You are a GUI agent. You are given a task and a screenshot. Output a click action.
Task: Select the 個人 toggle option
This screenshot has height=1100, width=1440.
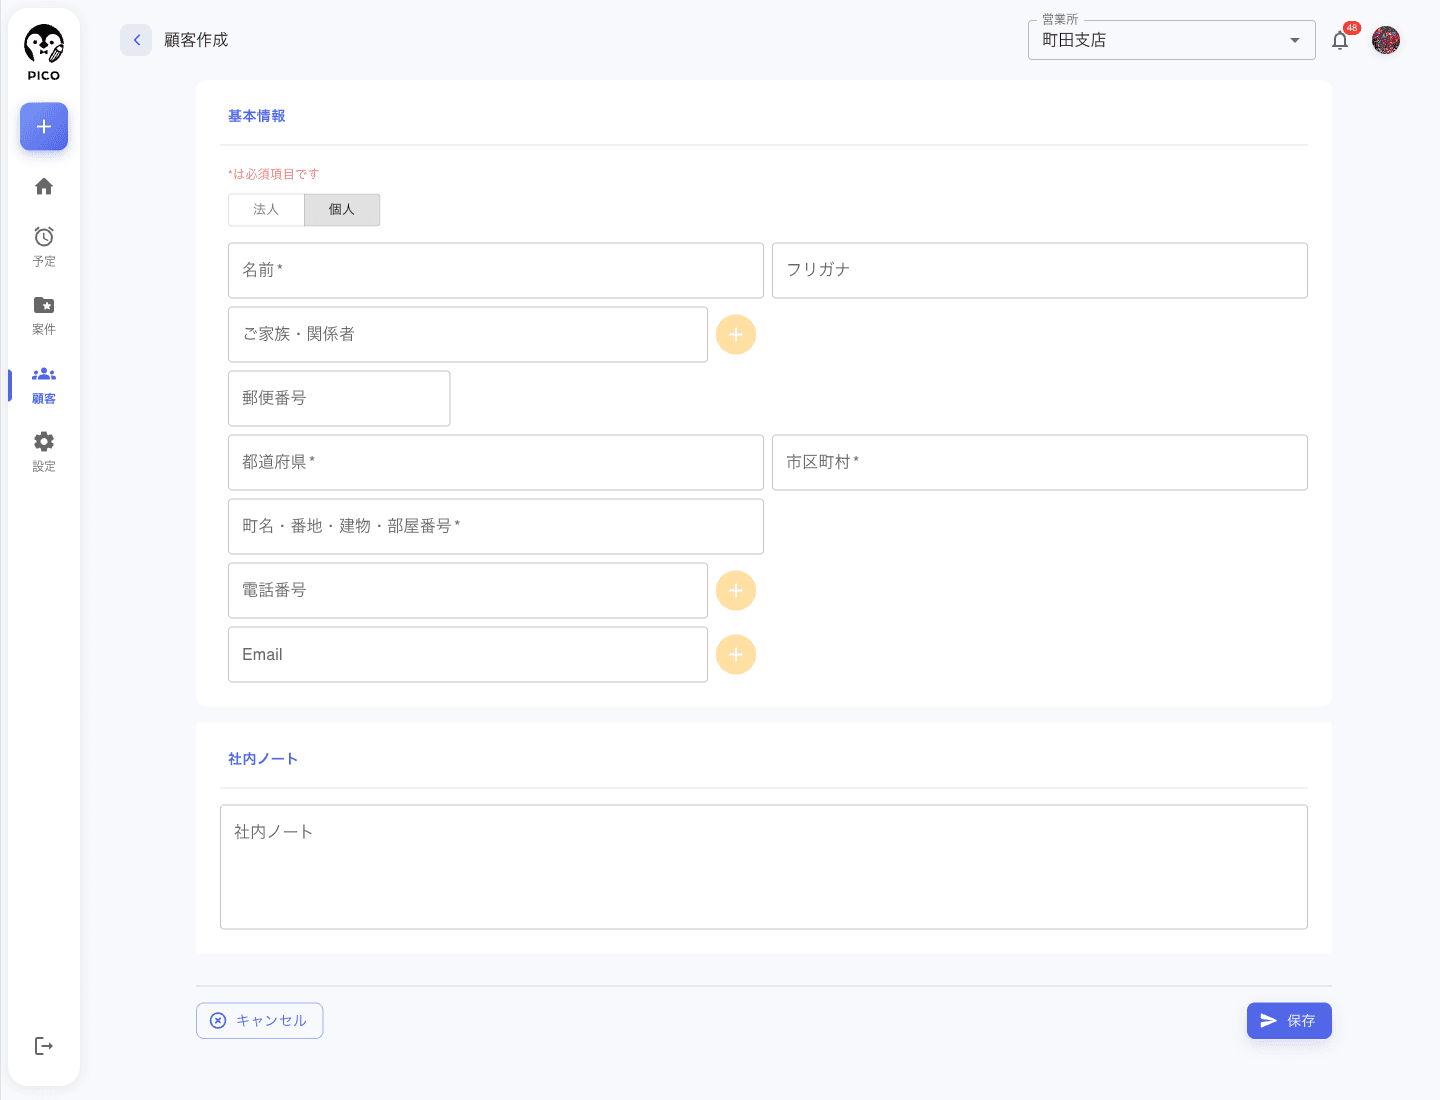tap(342, 209)
